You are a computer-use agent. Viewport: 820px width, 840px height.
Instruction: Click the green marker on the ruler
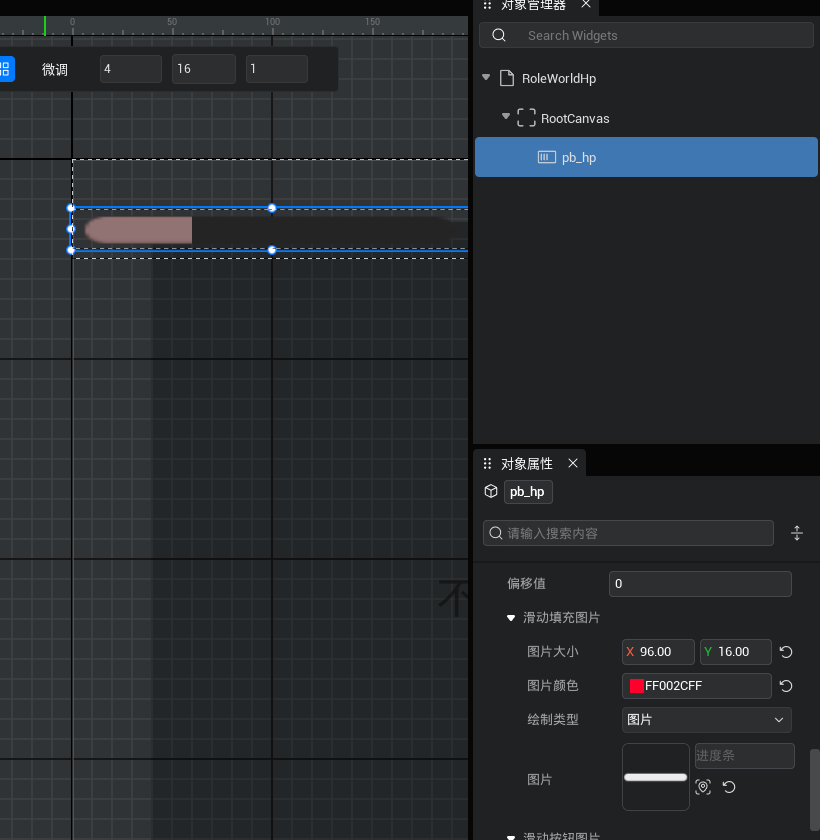[45, 26]
